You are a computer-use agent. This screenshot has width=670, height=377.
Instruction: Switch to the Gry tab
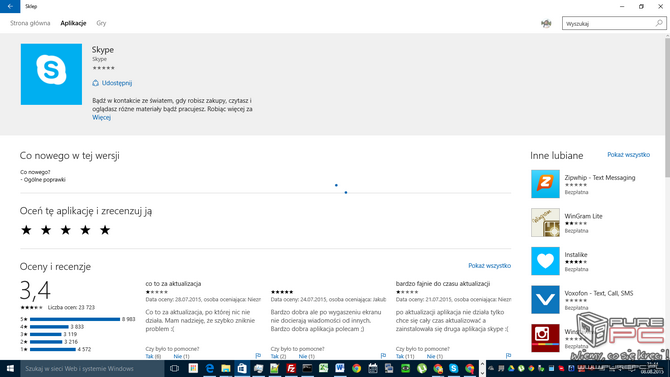coord(101,23)
